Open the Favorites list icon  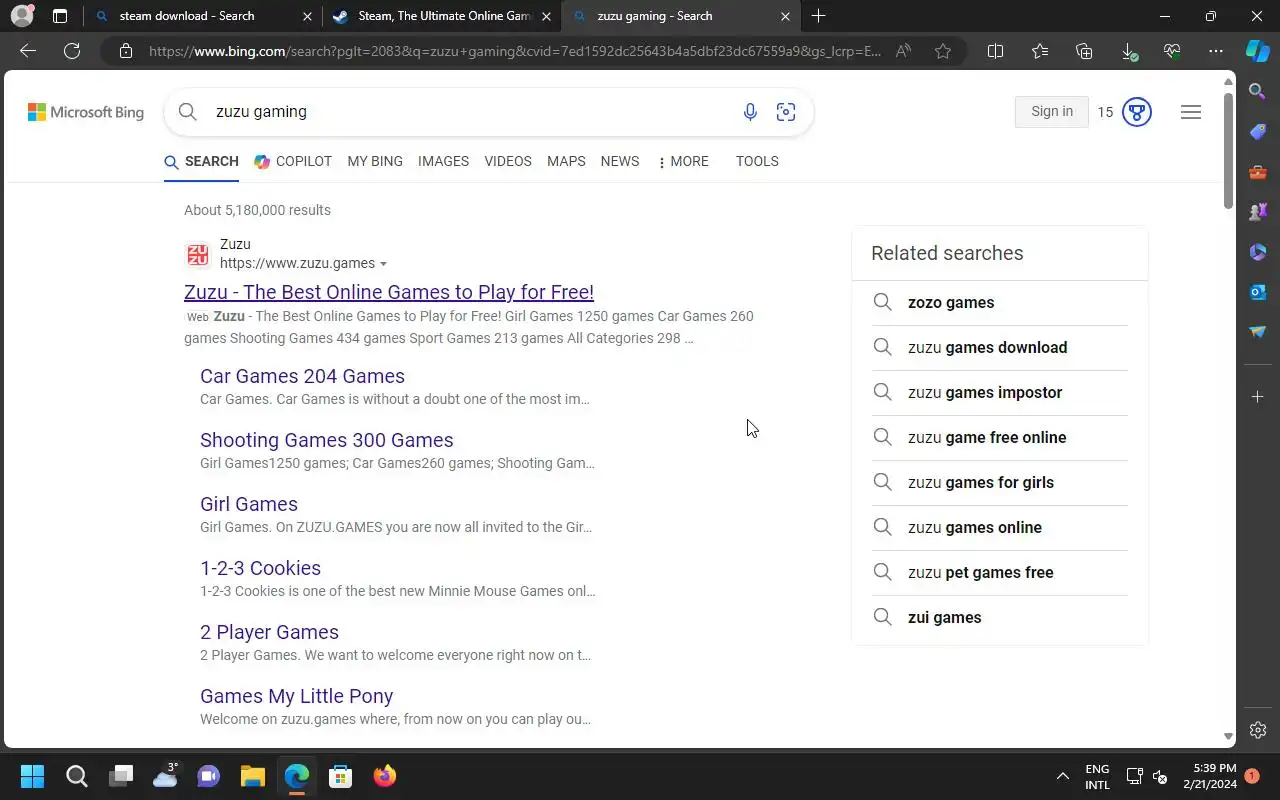click(x=1040, y=51)
